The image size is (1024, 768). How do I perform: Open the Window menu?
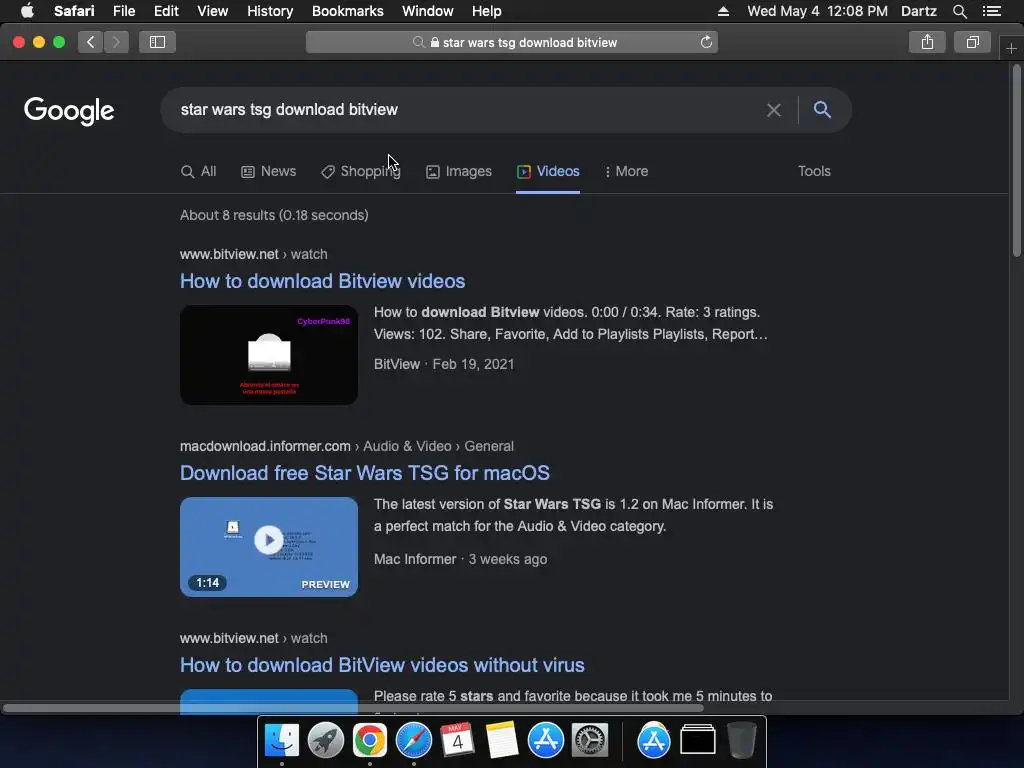427,11
